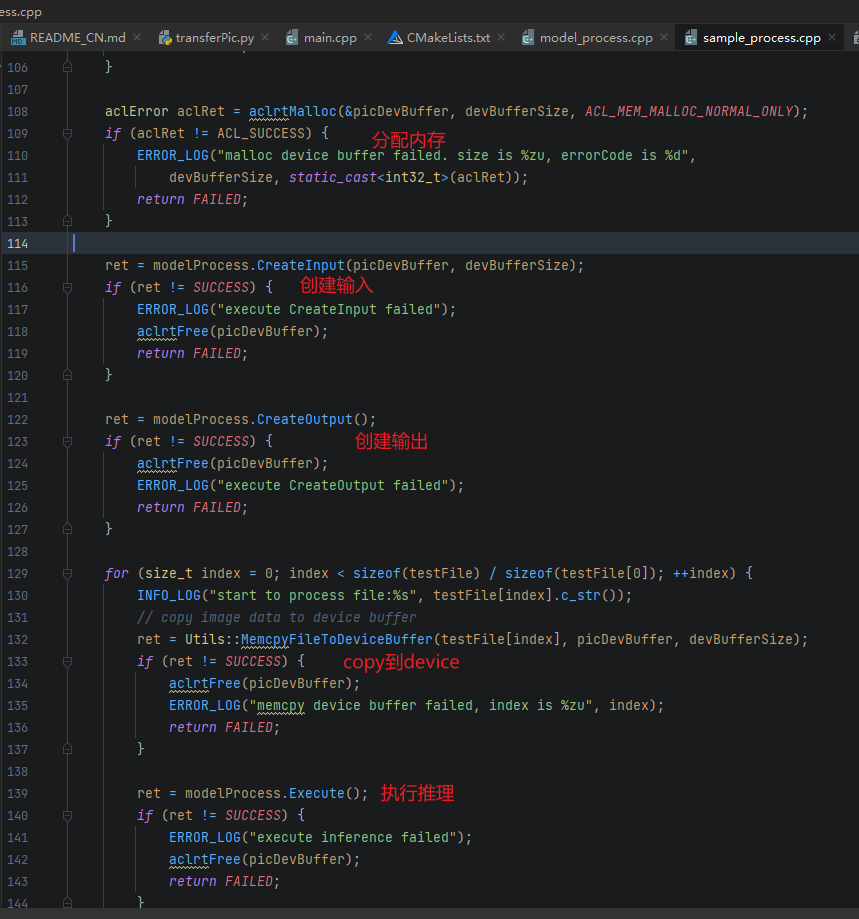This screenshot has width=859, height=919.
Task: Click aclrtFree call on line 134
Action: 204,683
